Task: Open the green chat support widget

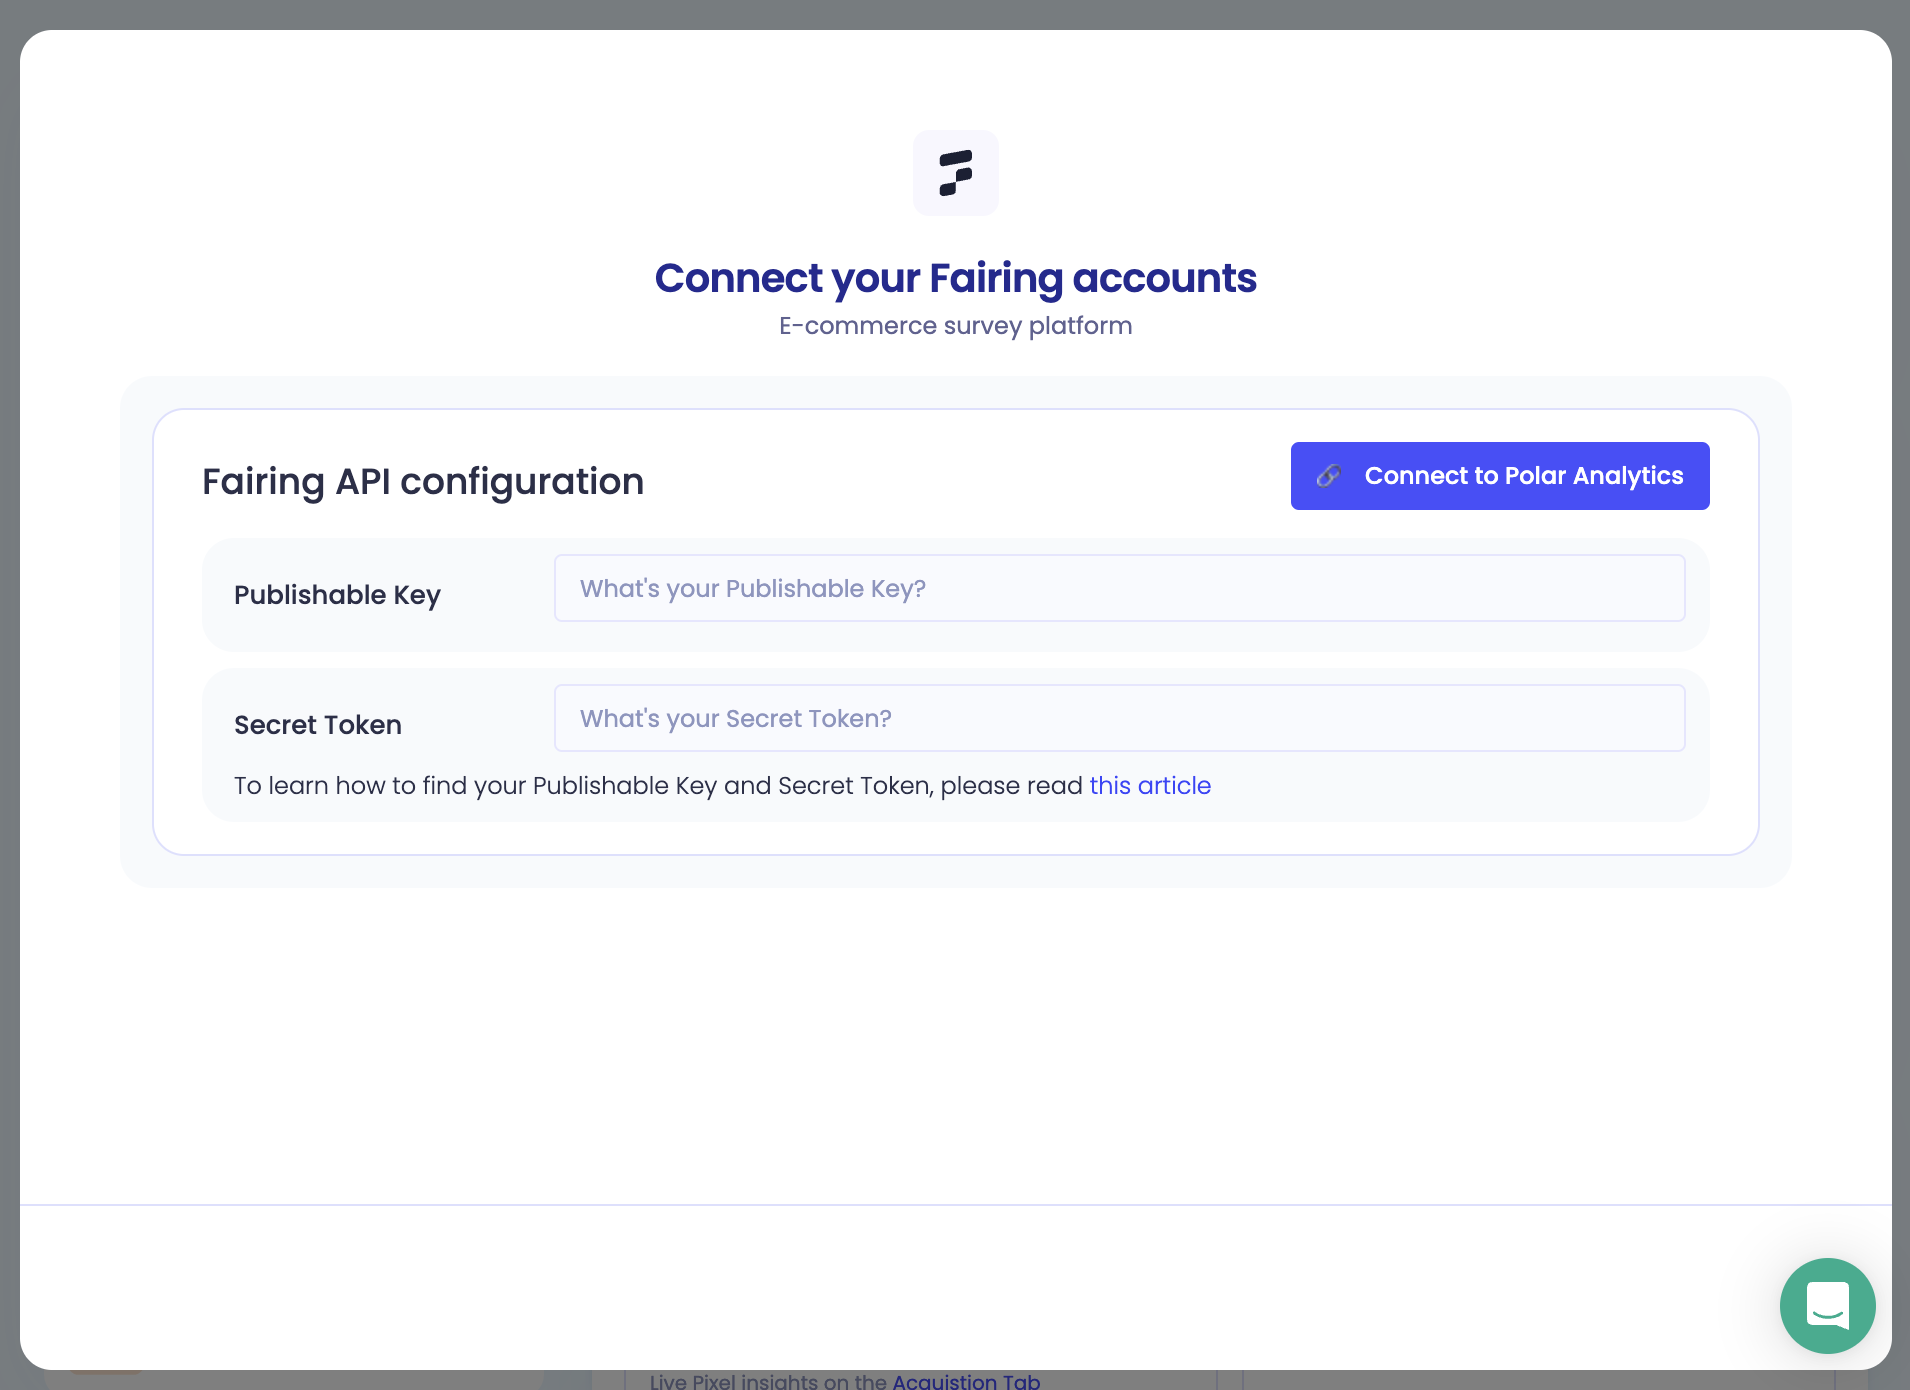Action: point(1827,1305)
